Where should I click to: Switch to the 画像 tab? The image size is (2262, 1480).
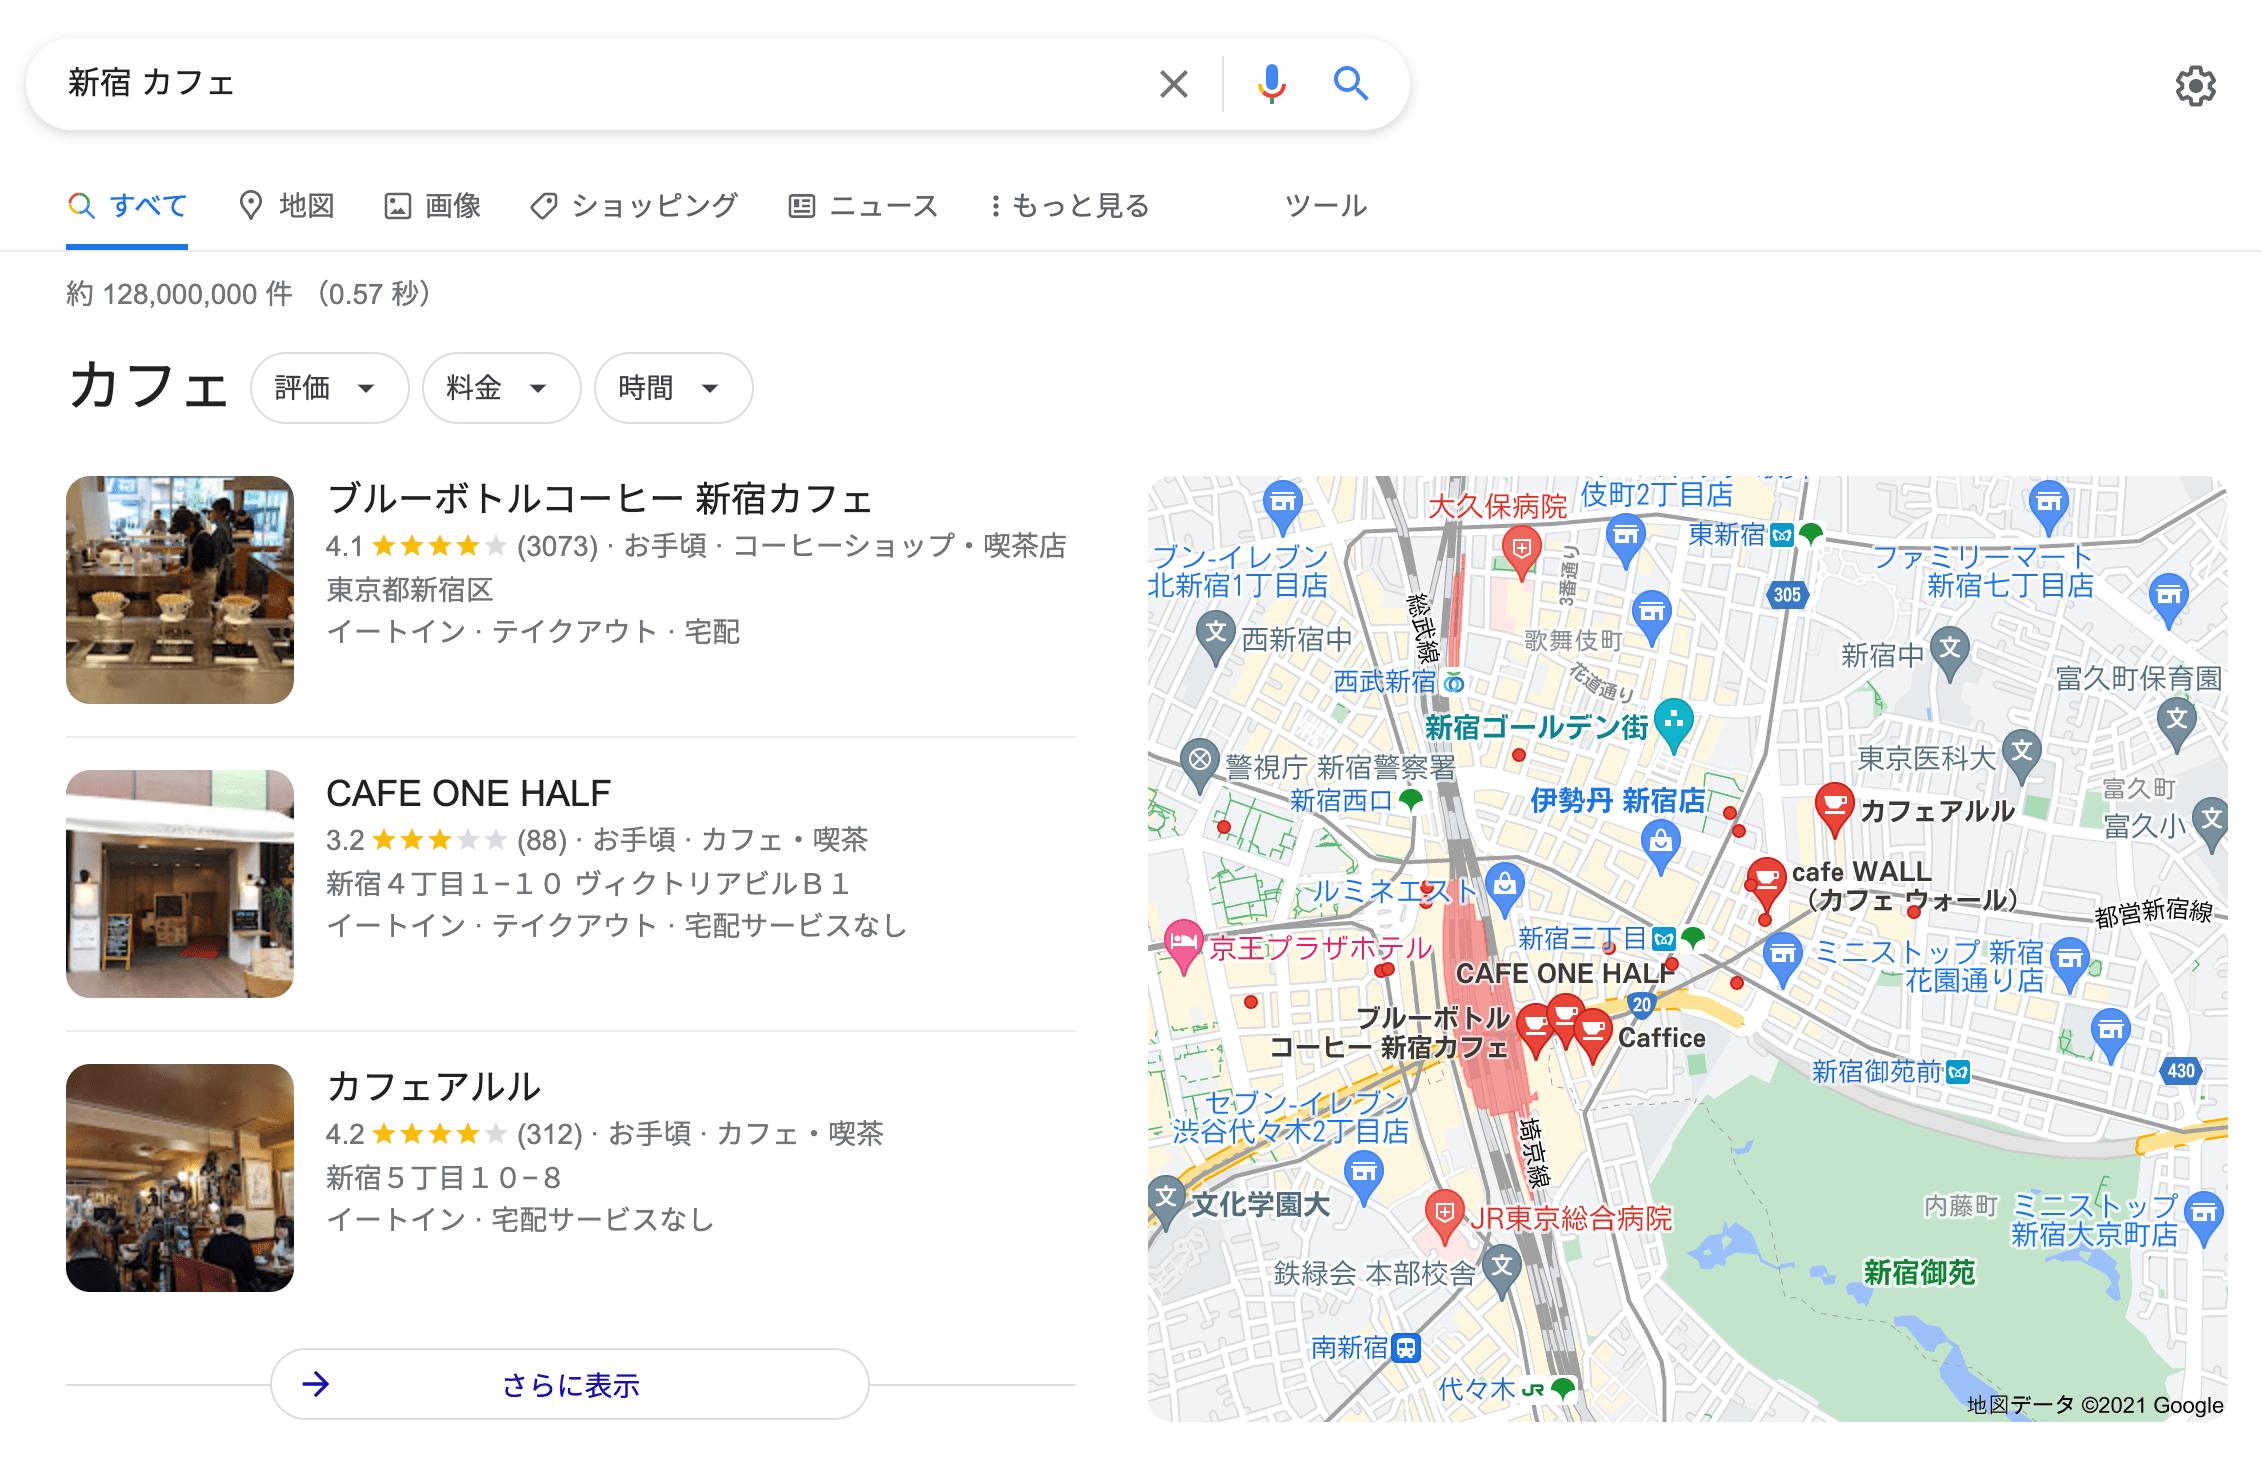433,206
